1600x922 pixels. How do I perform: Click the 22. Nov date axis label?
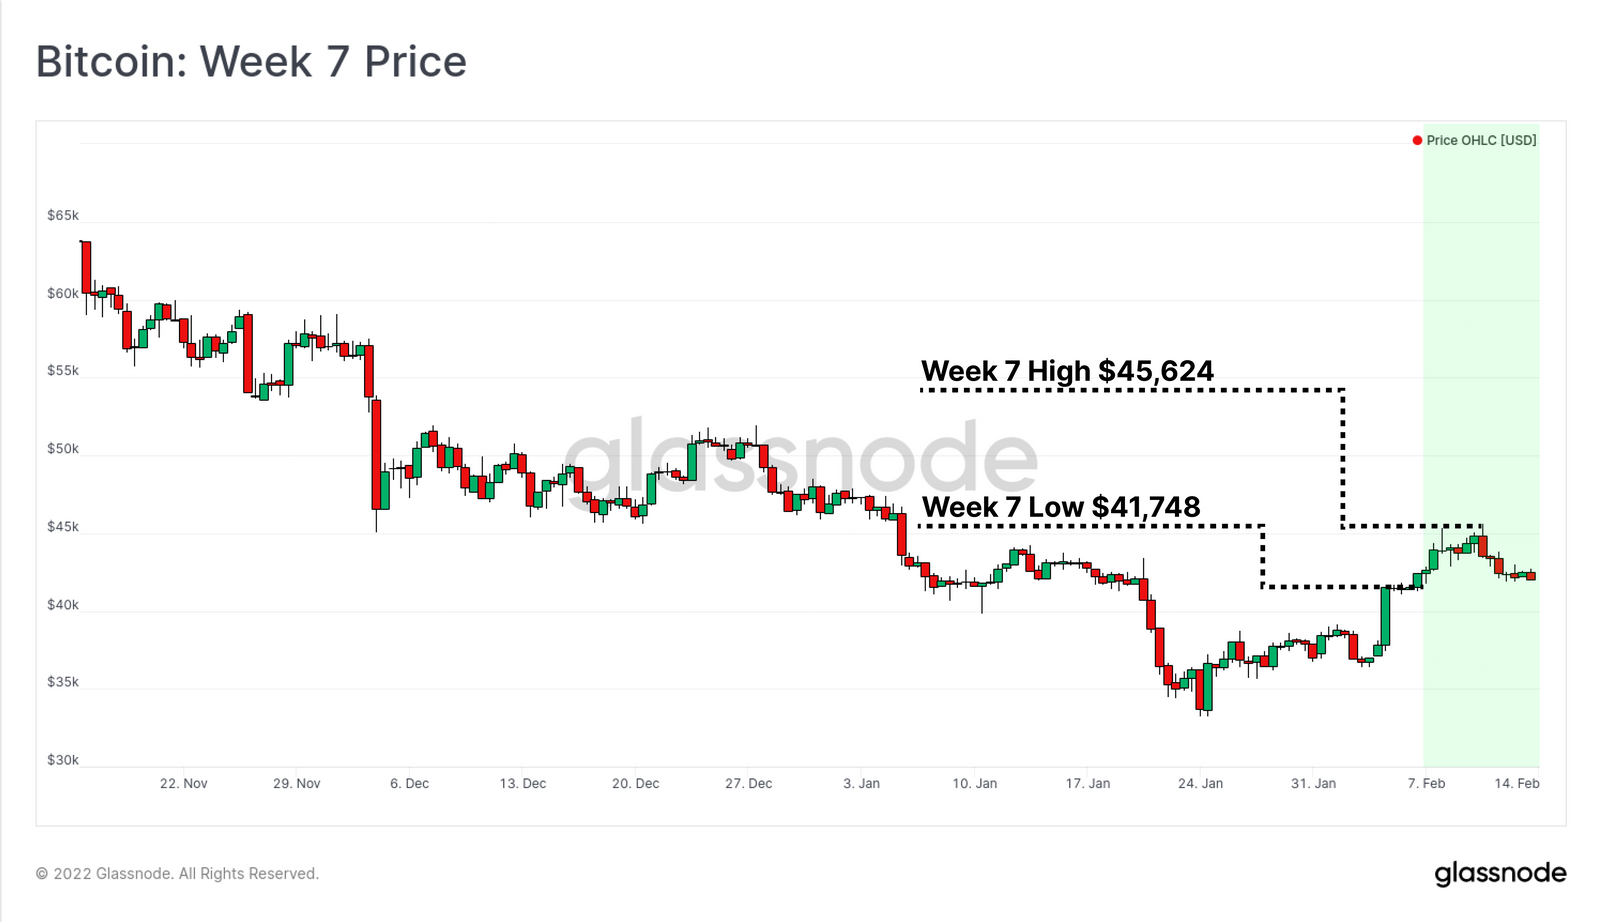point(184,783)
